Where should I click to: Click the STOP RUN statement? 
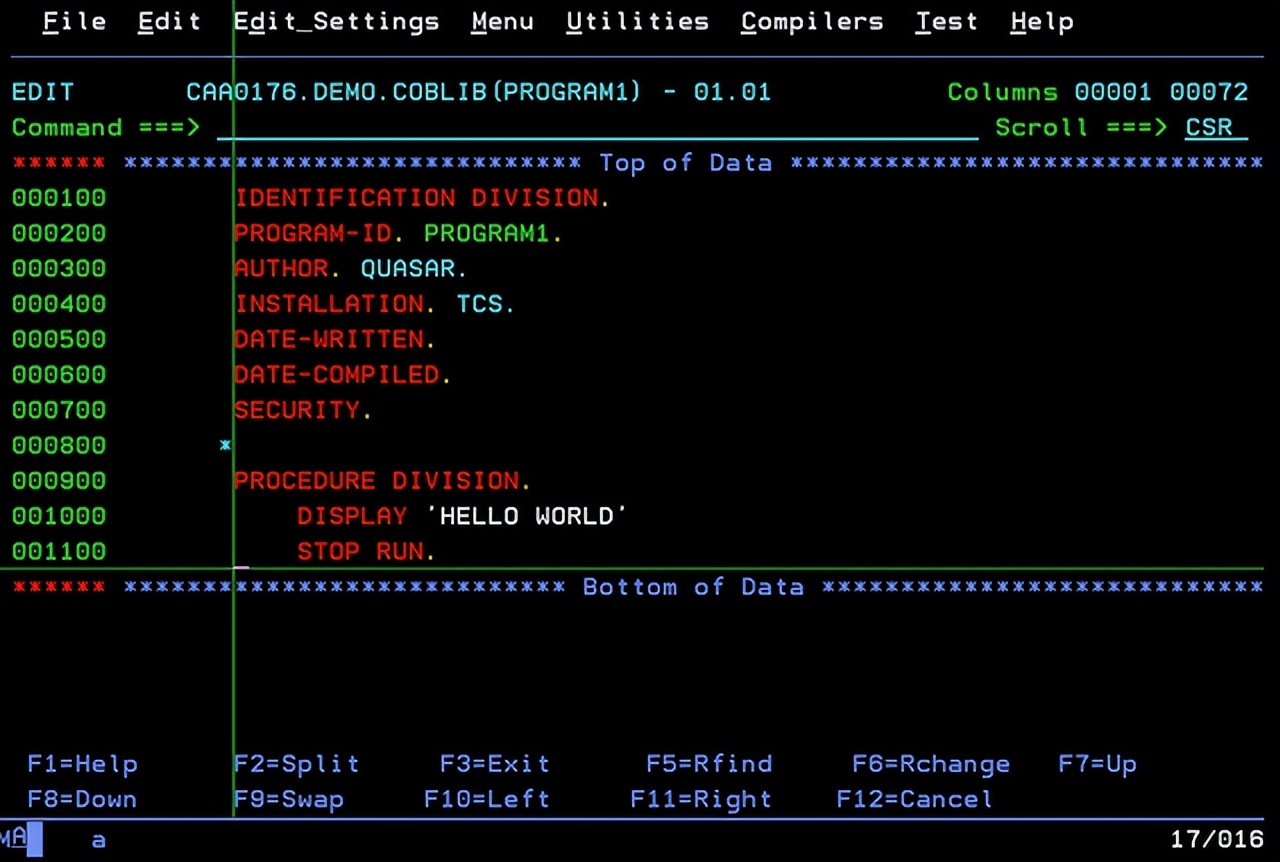(x=361, y=551)
